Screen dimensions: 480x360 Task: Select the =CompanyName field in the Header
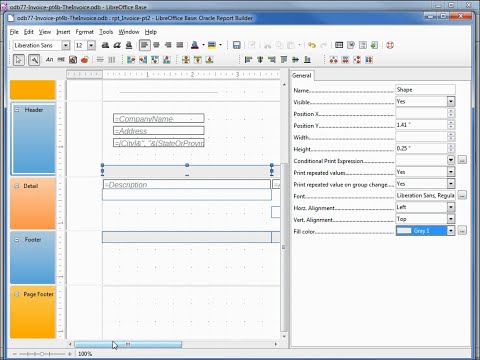click(x=159, y=118)
